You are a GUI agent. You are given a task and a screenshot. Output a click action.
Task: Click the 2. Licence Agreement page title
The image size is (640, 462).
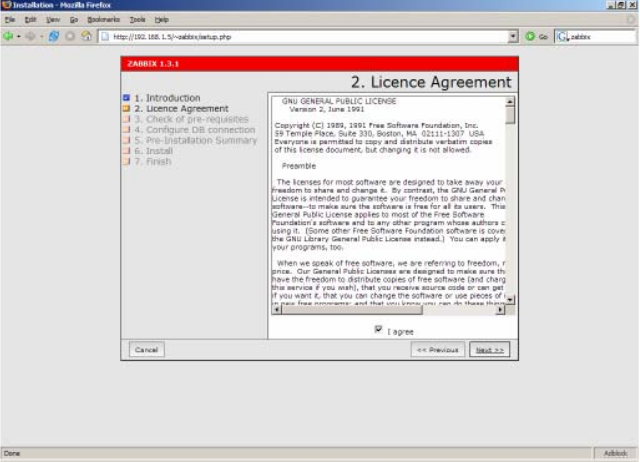(431, 82)
